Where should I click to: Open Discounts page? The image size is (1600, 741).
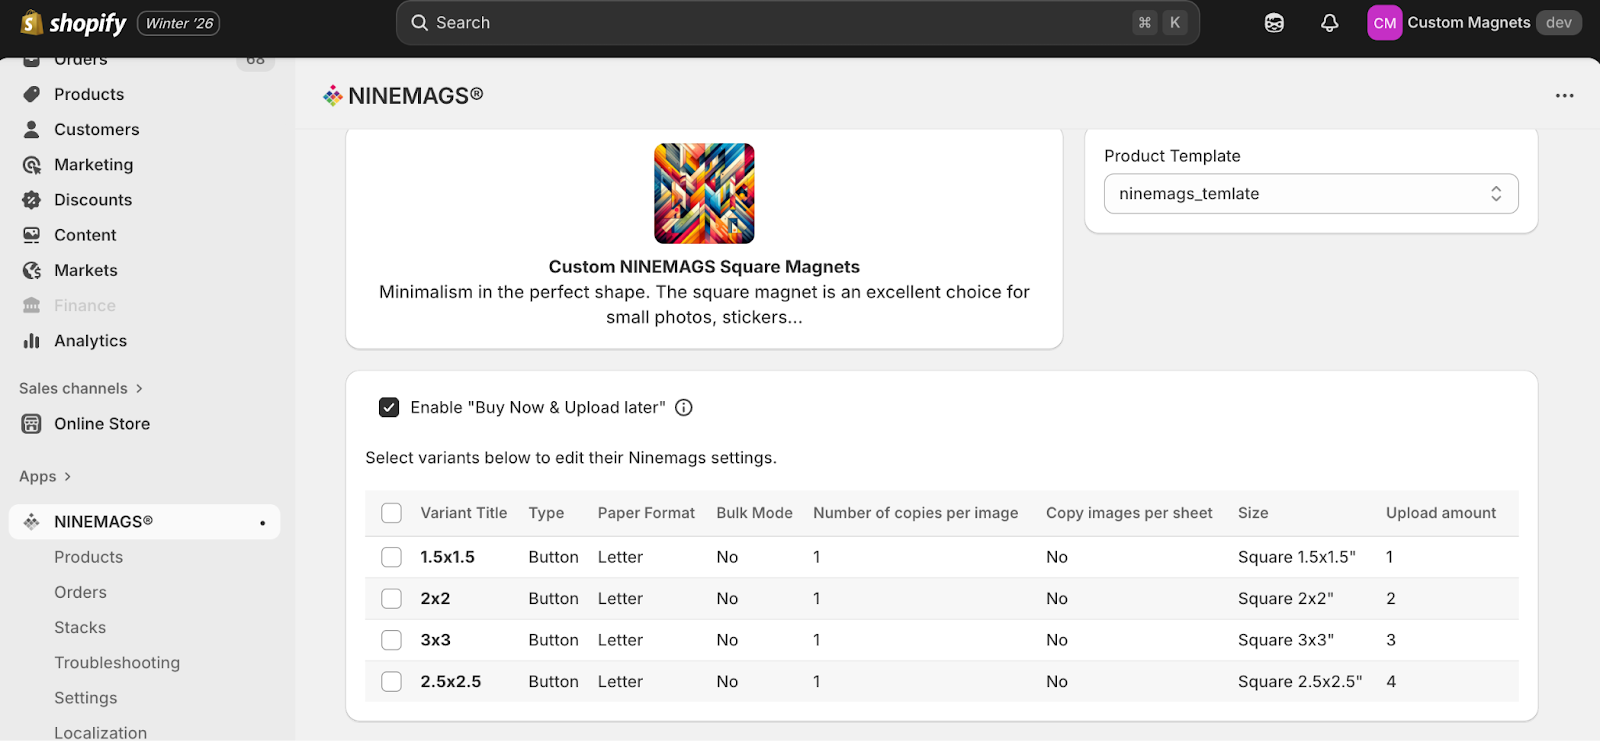tap(93, 200)
